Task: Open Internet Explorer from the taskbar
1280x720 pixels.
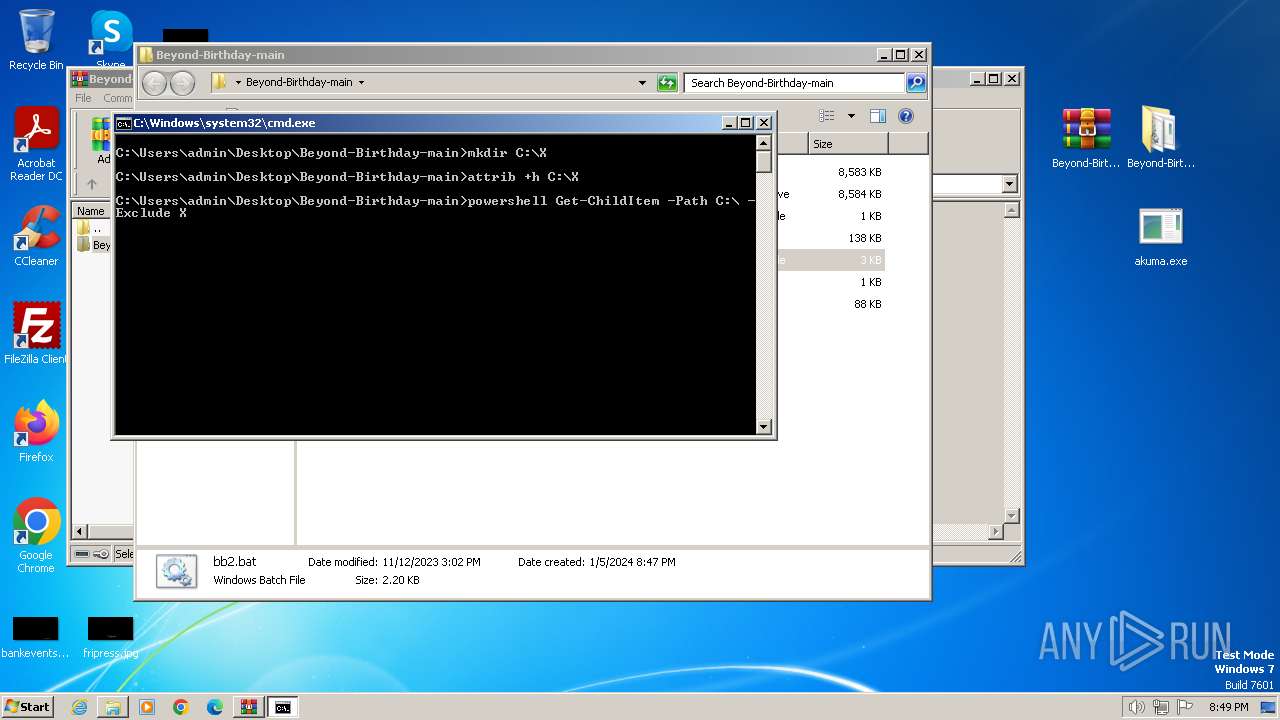Action: 79,707
